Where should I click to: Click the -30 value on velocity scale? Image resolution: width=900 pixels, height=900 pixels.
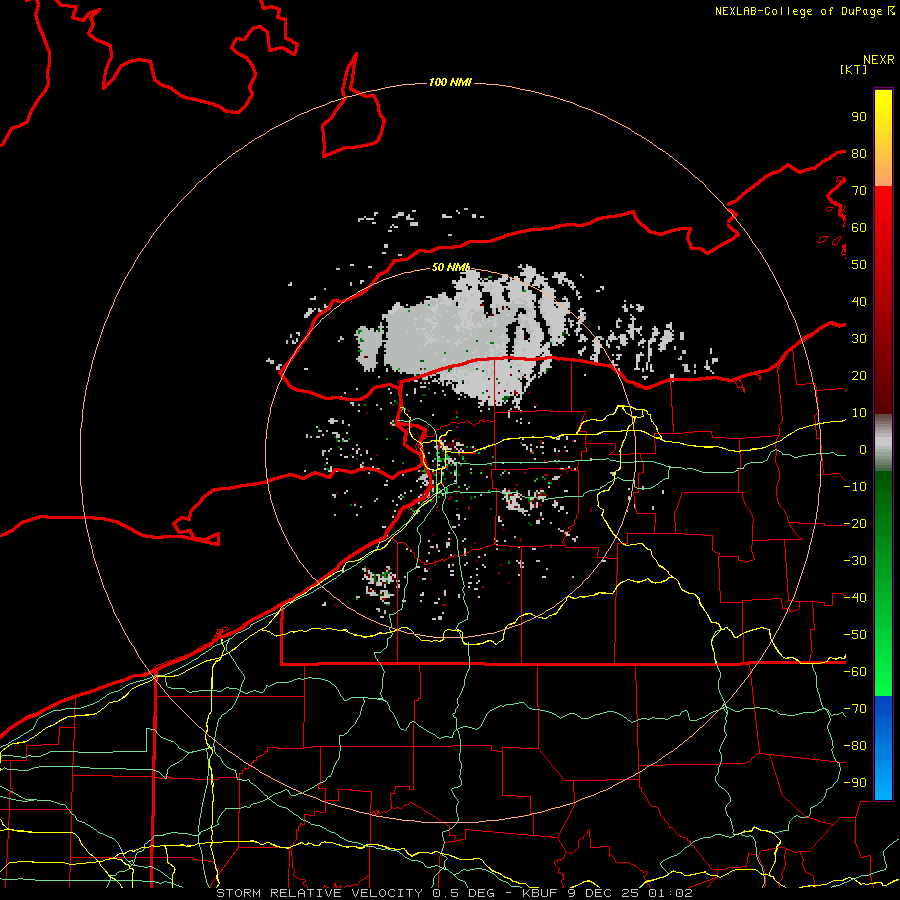click(x=855, y=561)
